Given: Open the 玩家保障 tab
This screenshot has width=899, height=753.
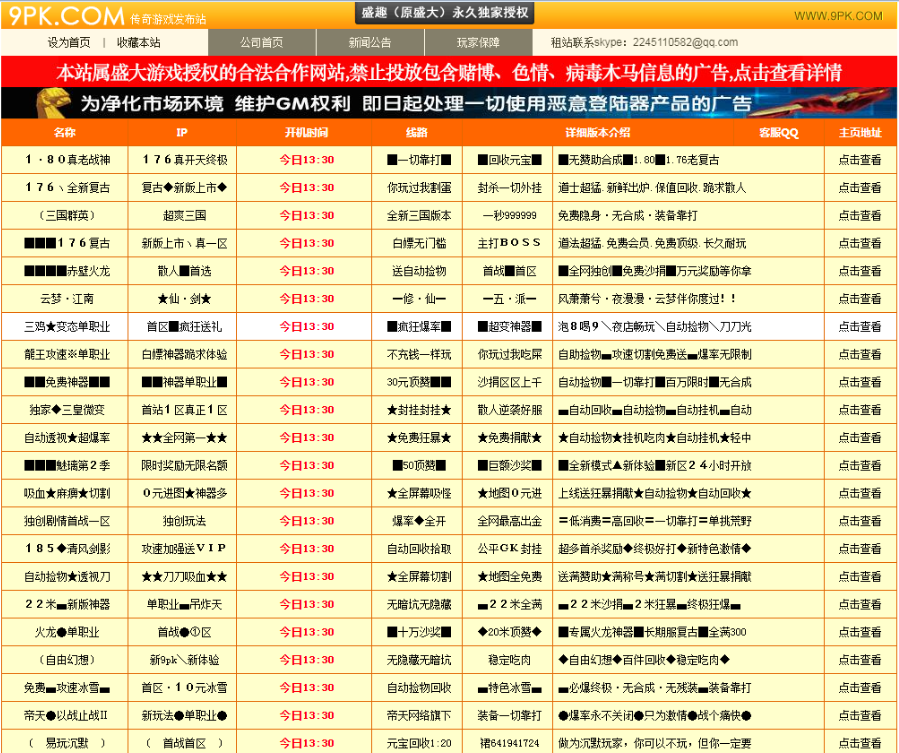Looking at the screenshot, I should click(478, 42).
